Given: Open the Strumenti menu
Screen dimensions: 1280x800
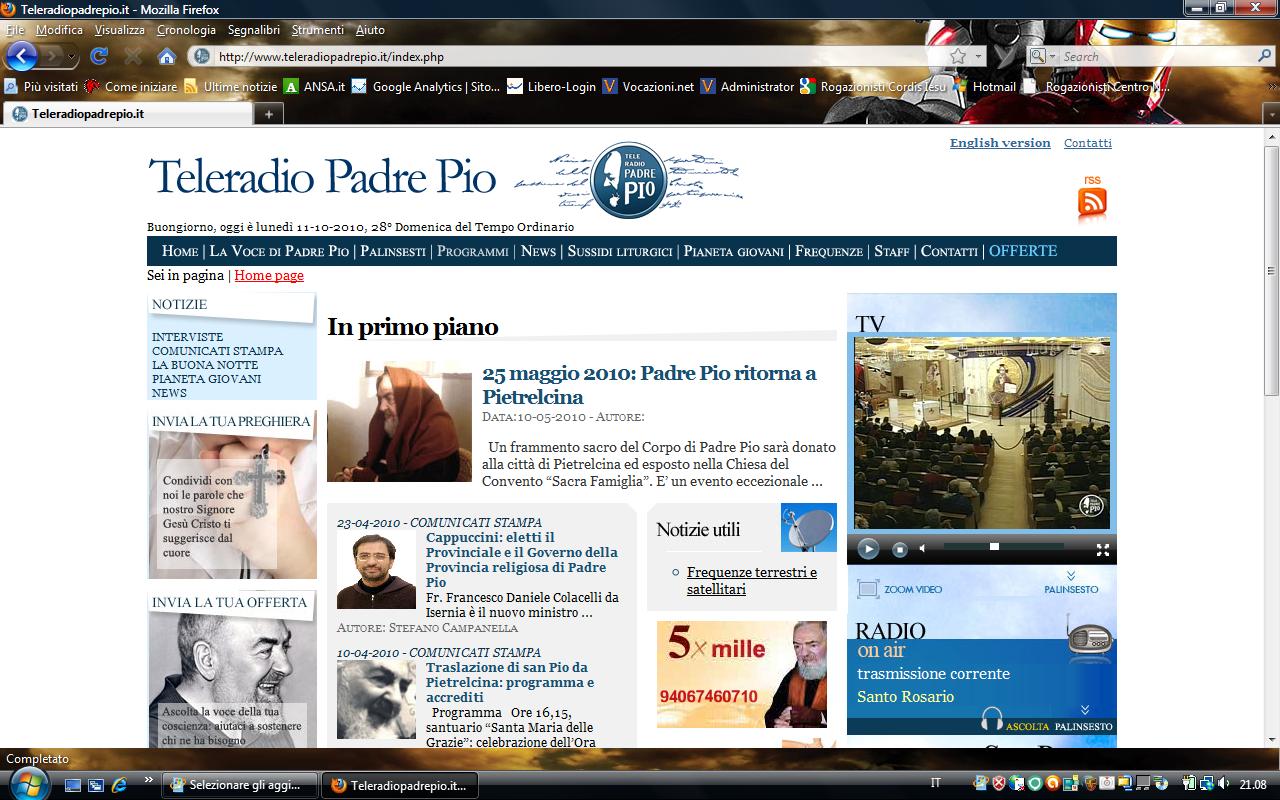Looking at the screenshot, I should [x=317, y=30].
